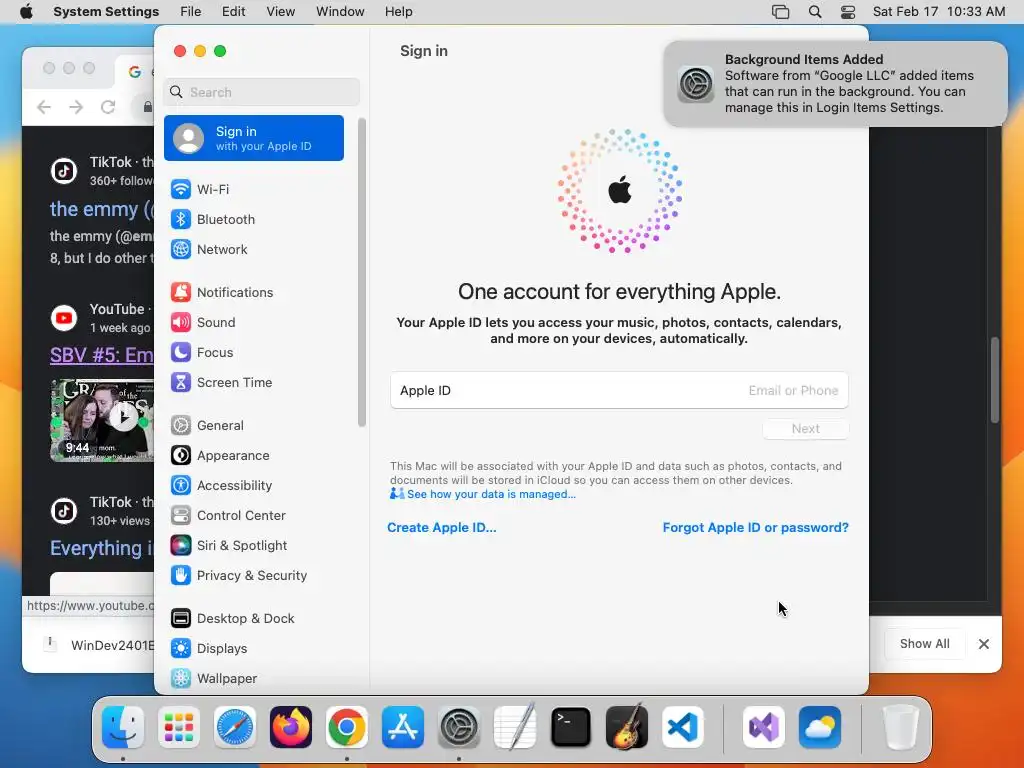Select Sign in with your Apple ID

(253, 138)
